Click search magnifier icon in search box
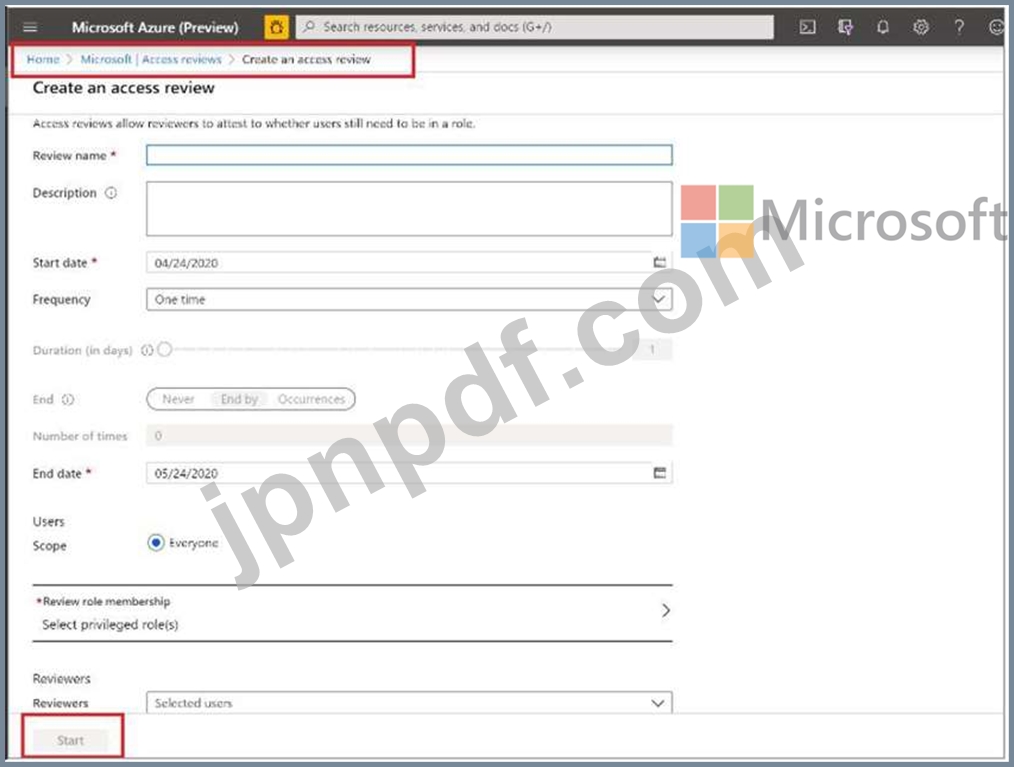 [310, 27]
